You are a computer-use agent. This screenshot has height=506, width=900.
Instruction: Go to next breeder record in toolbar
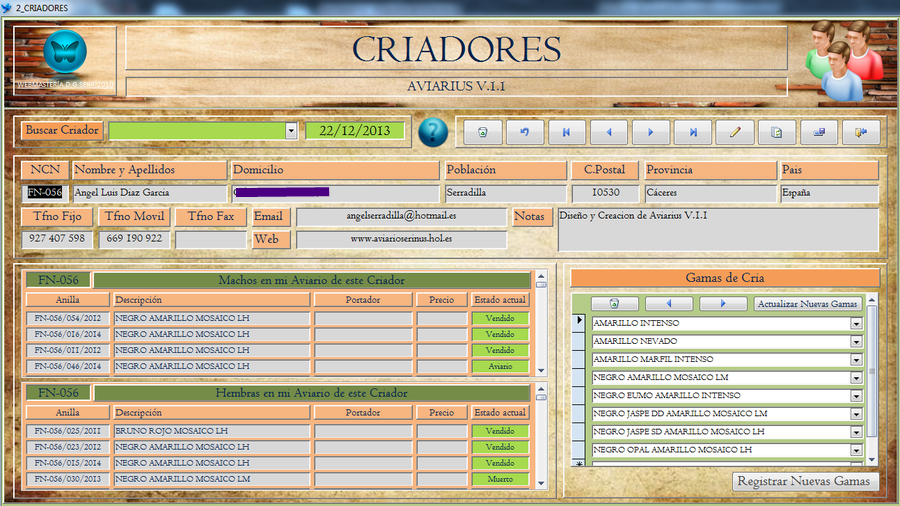coord(650,131)
